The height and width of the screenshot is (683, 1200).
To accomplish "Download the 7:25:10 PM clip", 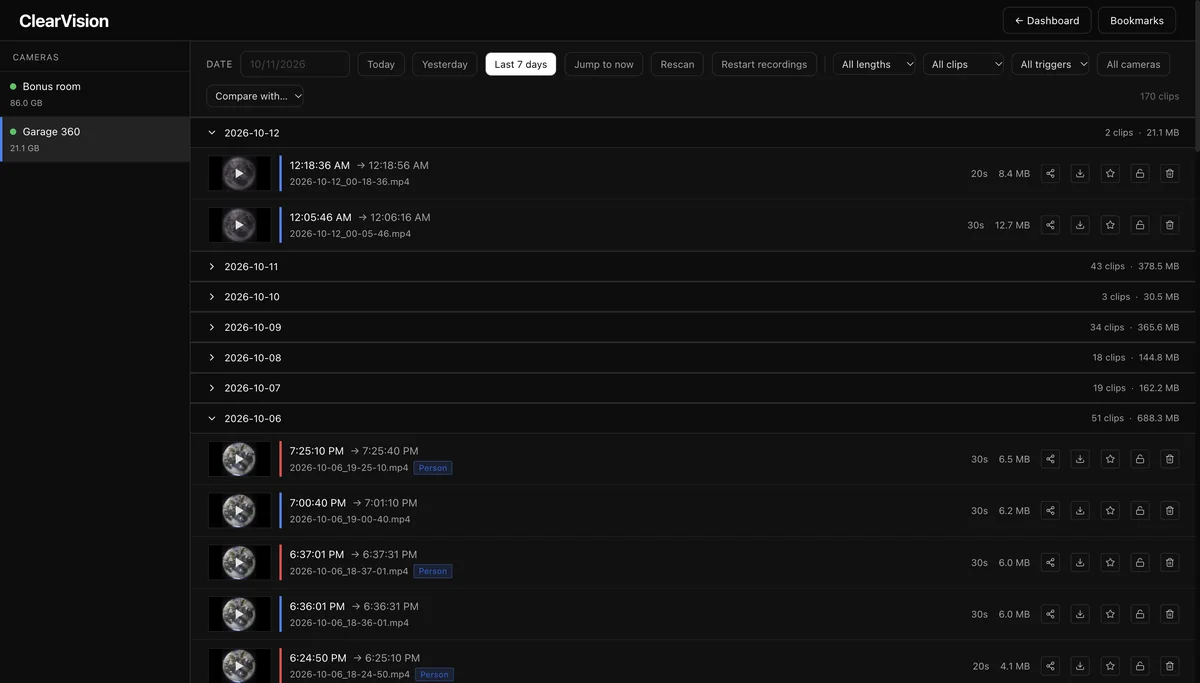I will [x=1080, y=459].
